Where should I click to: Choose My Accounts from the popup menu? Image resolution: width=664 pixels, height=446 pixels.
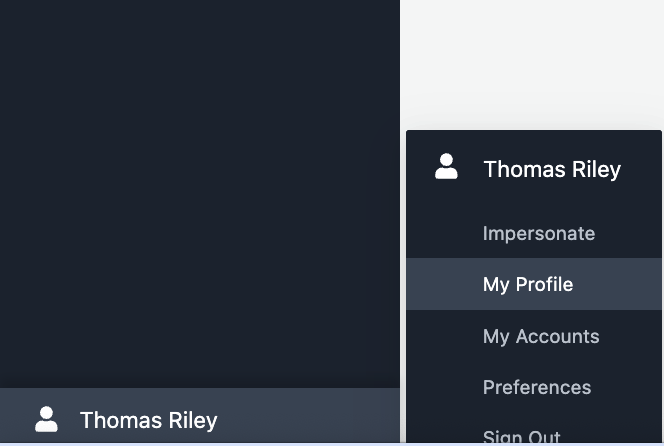540,337
